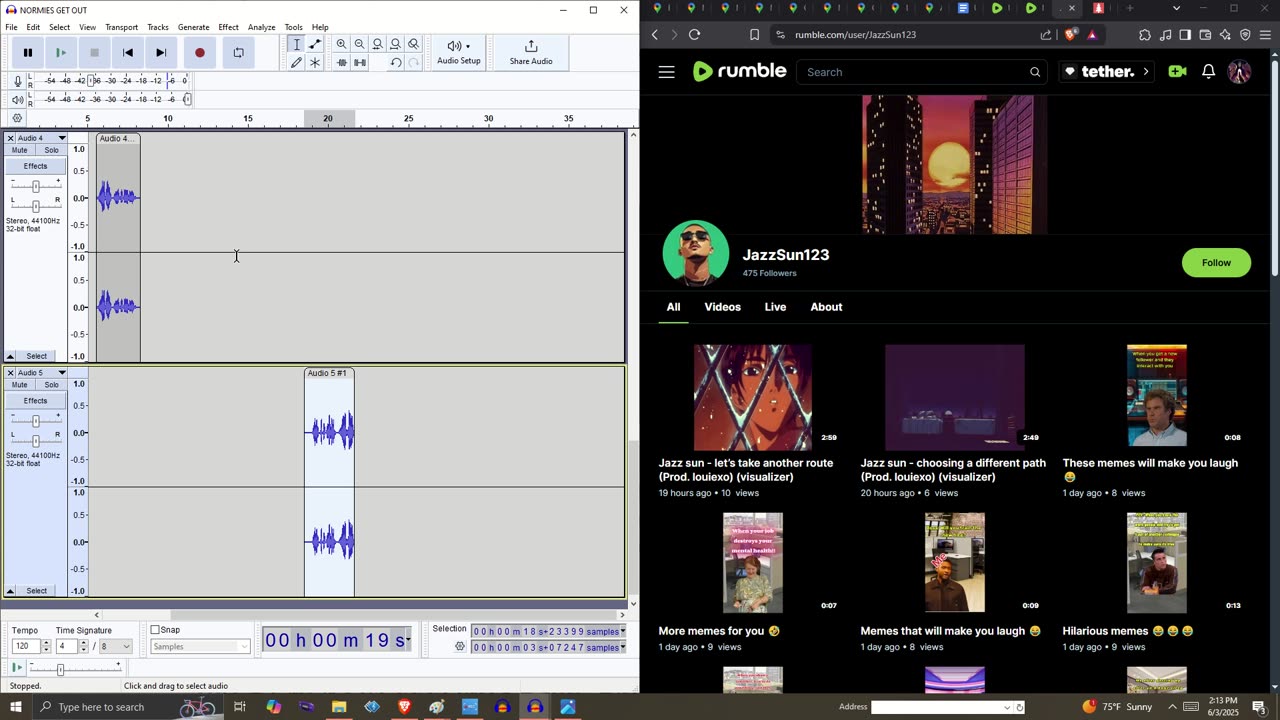The width and height of the screenshot is (1280, 720).
Task: Bookmark this page in Brave
Action: click(x=754, y=34)
